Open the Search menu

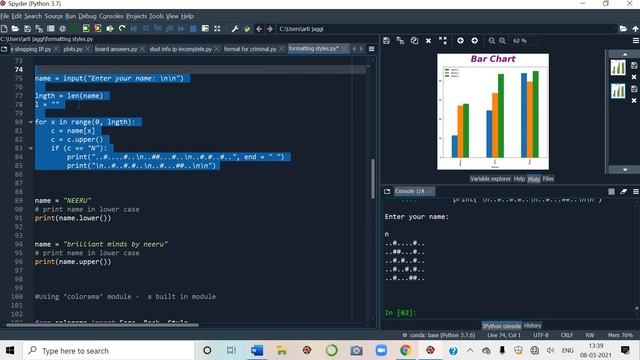click(33, 16)
